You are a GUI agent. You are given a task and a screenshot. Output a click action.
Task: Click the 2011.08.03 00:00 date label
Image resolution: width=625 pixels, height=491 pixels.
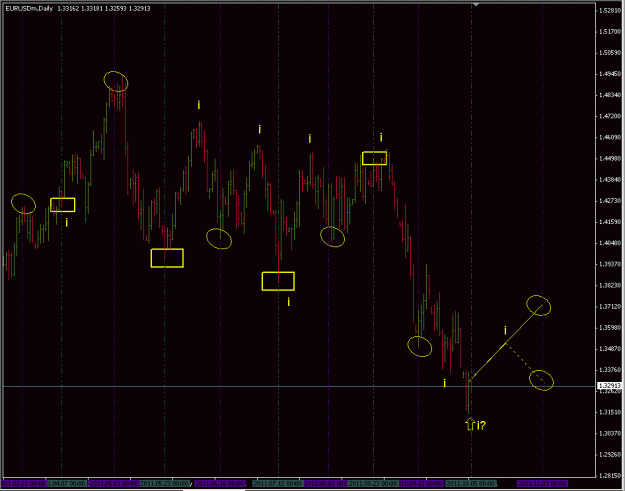[x=326, y=483]
